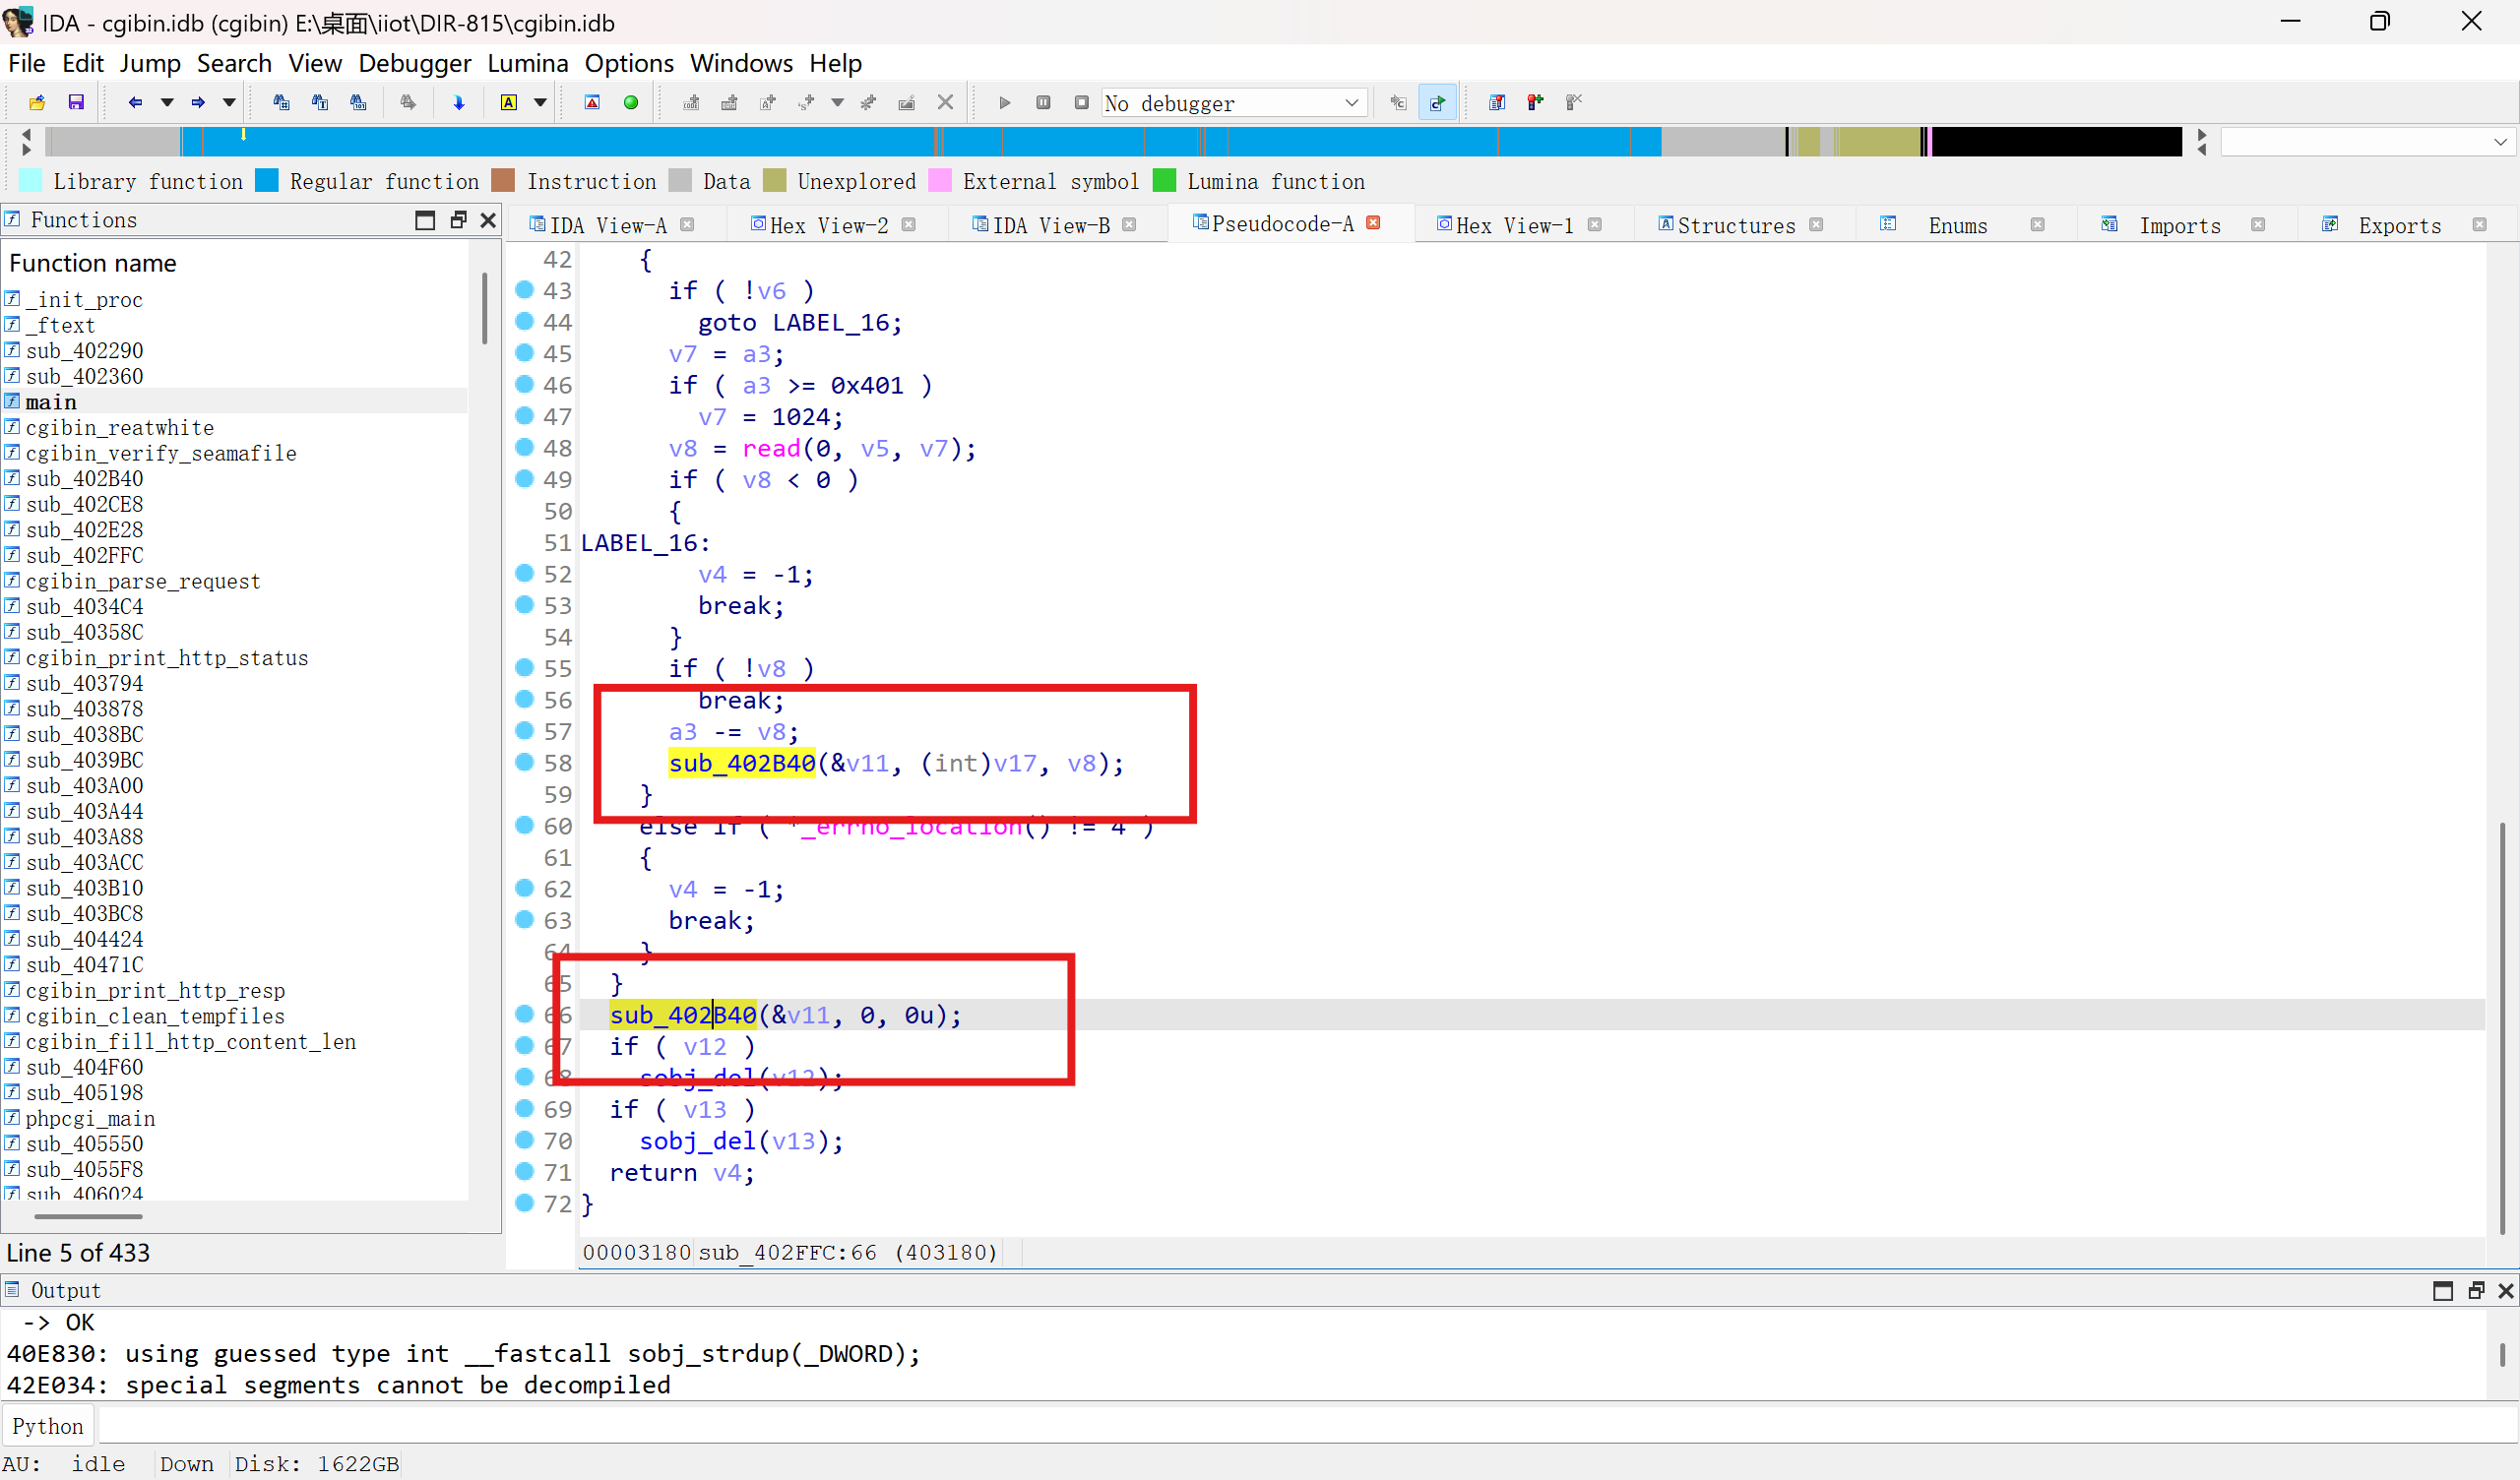The image size is (2520, 1480).
Task: Jump forward with the right arrow
Action: pyautogui.click(x=198, y=102)
